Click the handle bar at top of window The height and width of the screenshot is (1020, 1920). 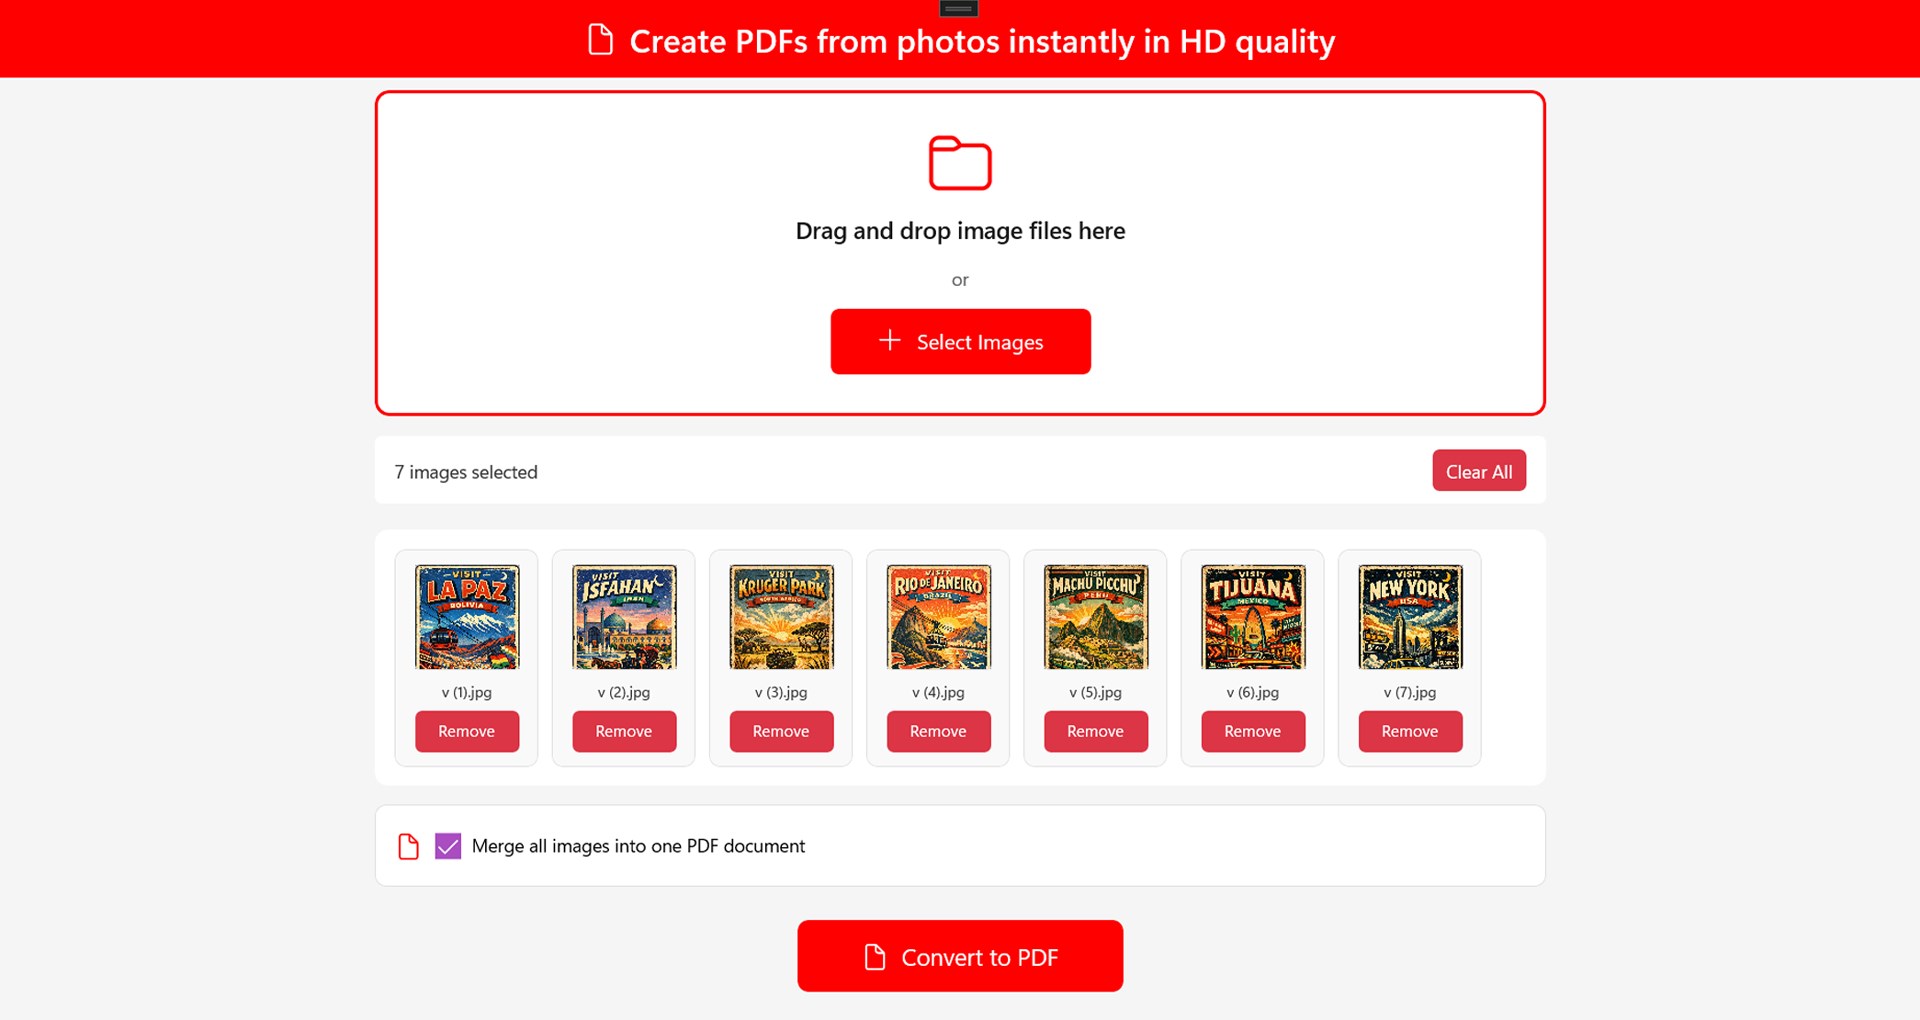[x=958, y=8]
